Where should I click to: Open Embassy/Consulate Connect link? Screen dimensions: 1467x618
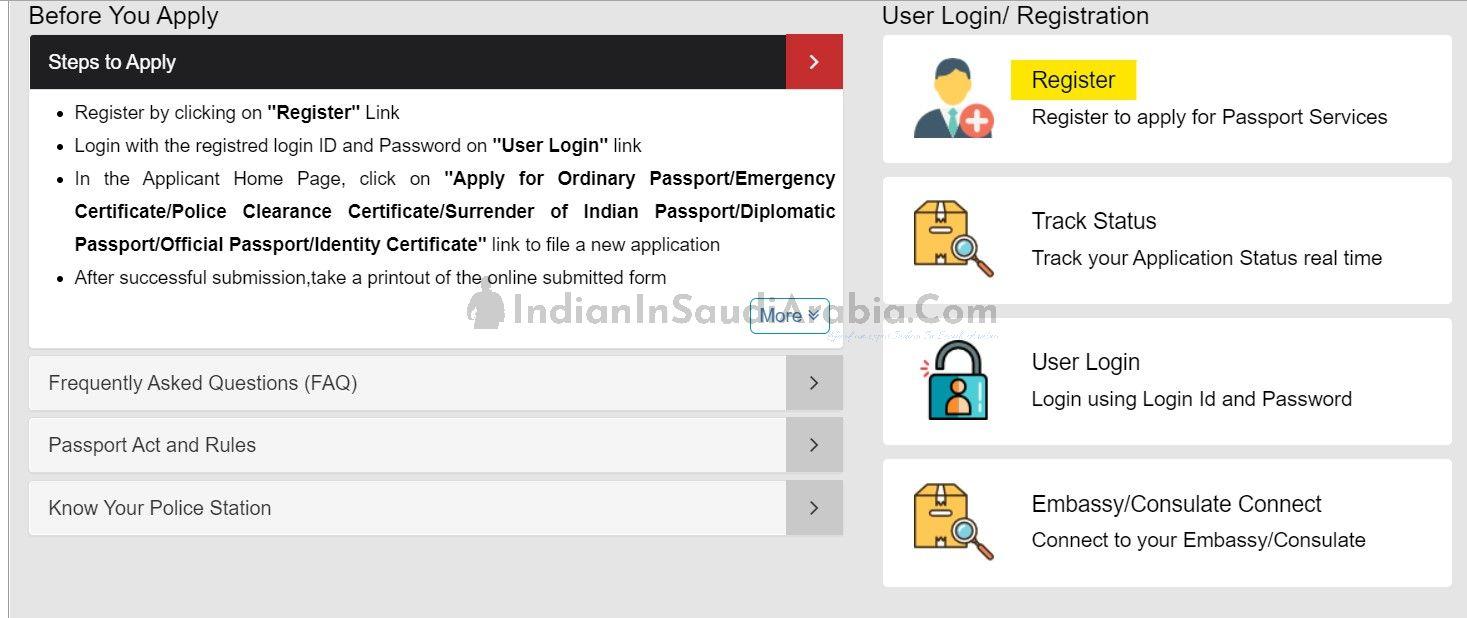tap(1177, 504)
